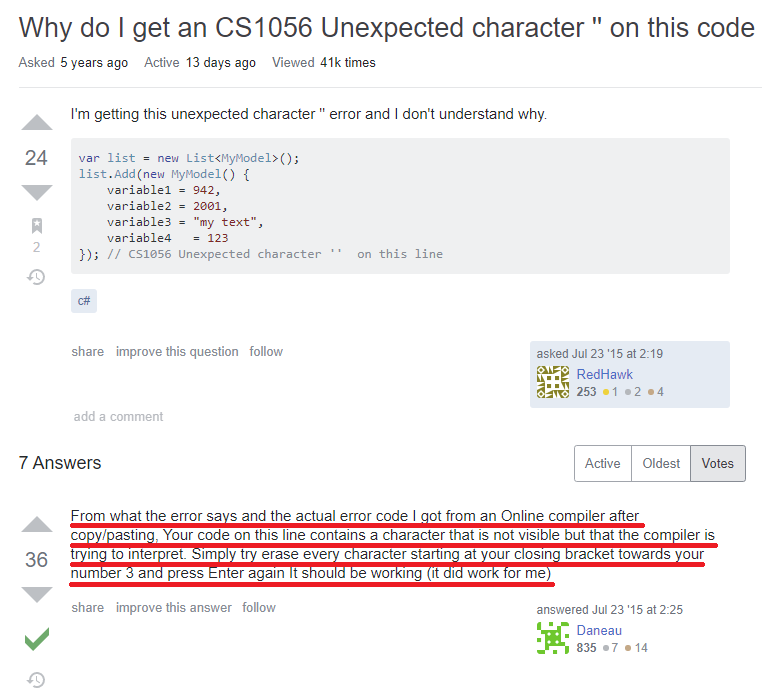
Task: Open the c# tag
Action: [84, 301]
